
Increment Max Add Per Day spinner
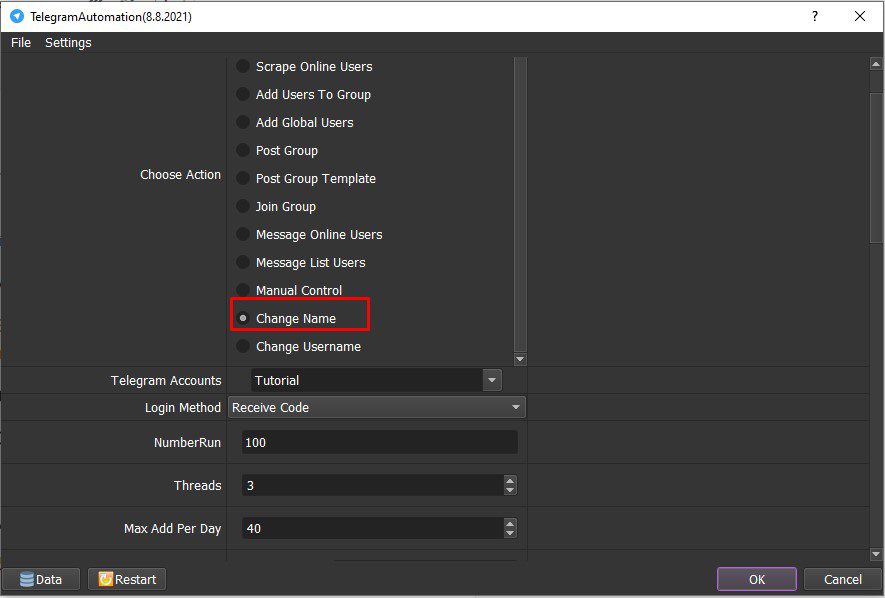pyautogui.click(x=510, y=524)
